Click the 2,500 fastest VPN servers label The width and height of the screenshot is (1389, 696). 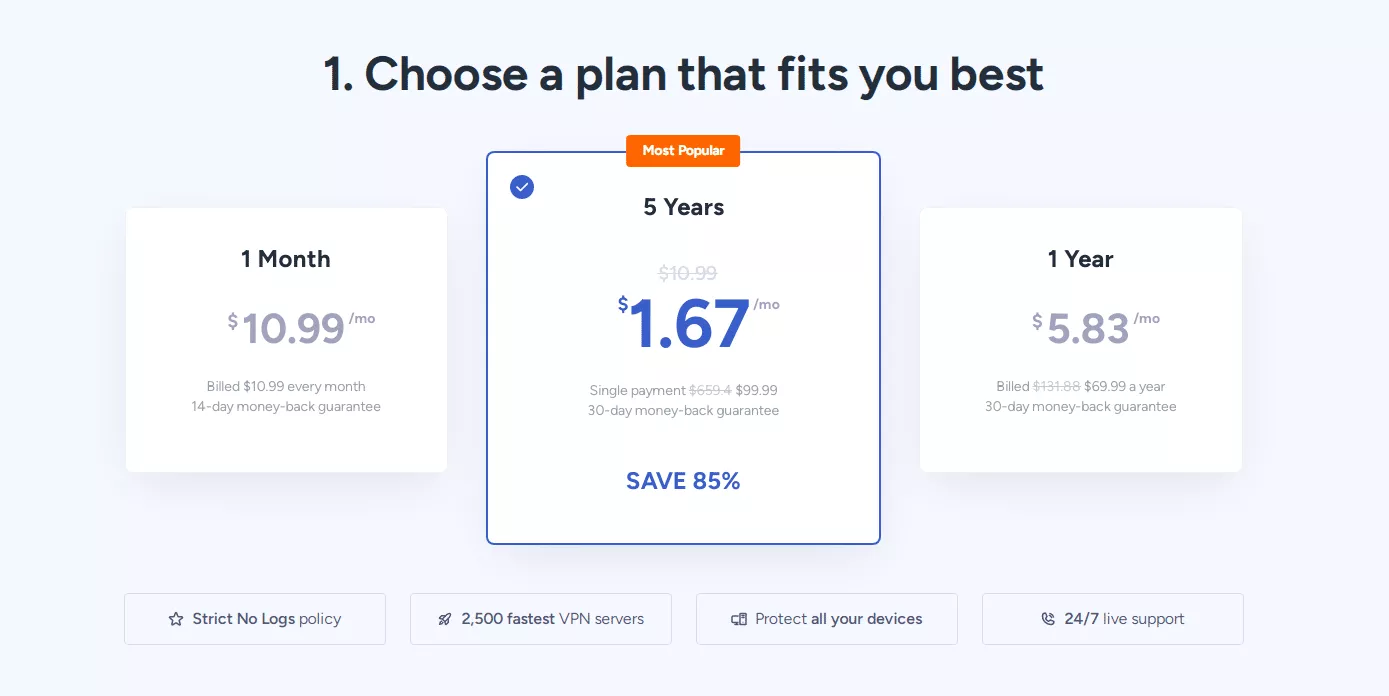click(x=552, y=619)
